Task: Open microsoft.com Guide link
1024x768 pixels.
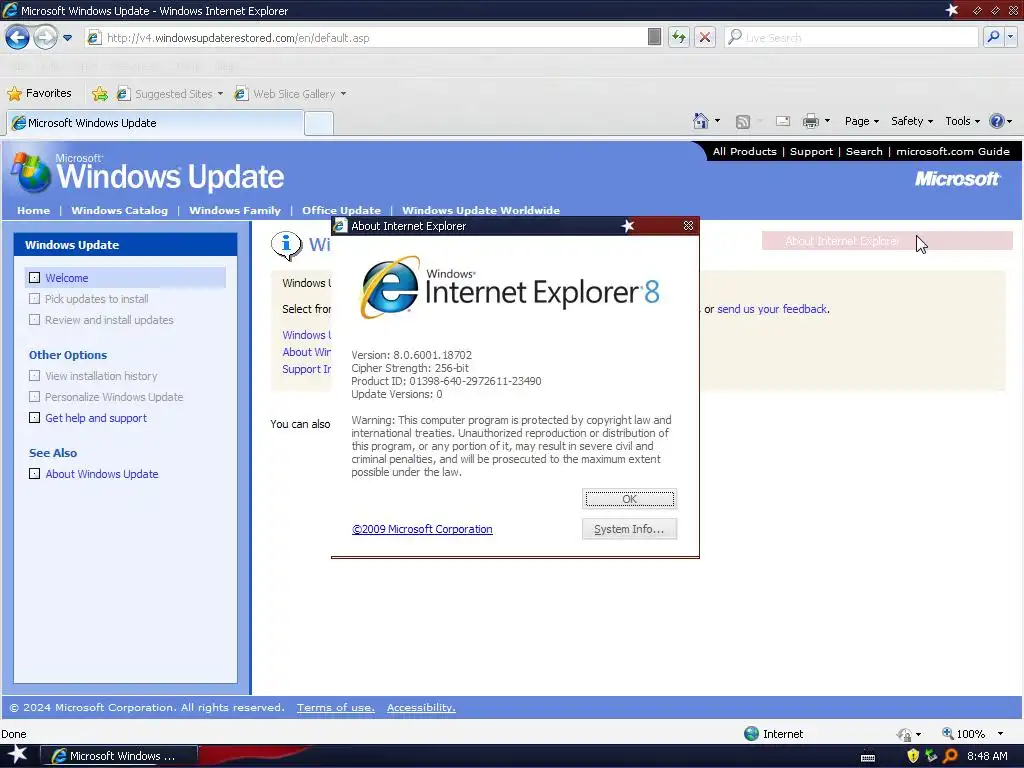Action: [x=953, y=152]
